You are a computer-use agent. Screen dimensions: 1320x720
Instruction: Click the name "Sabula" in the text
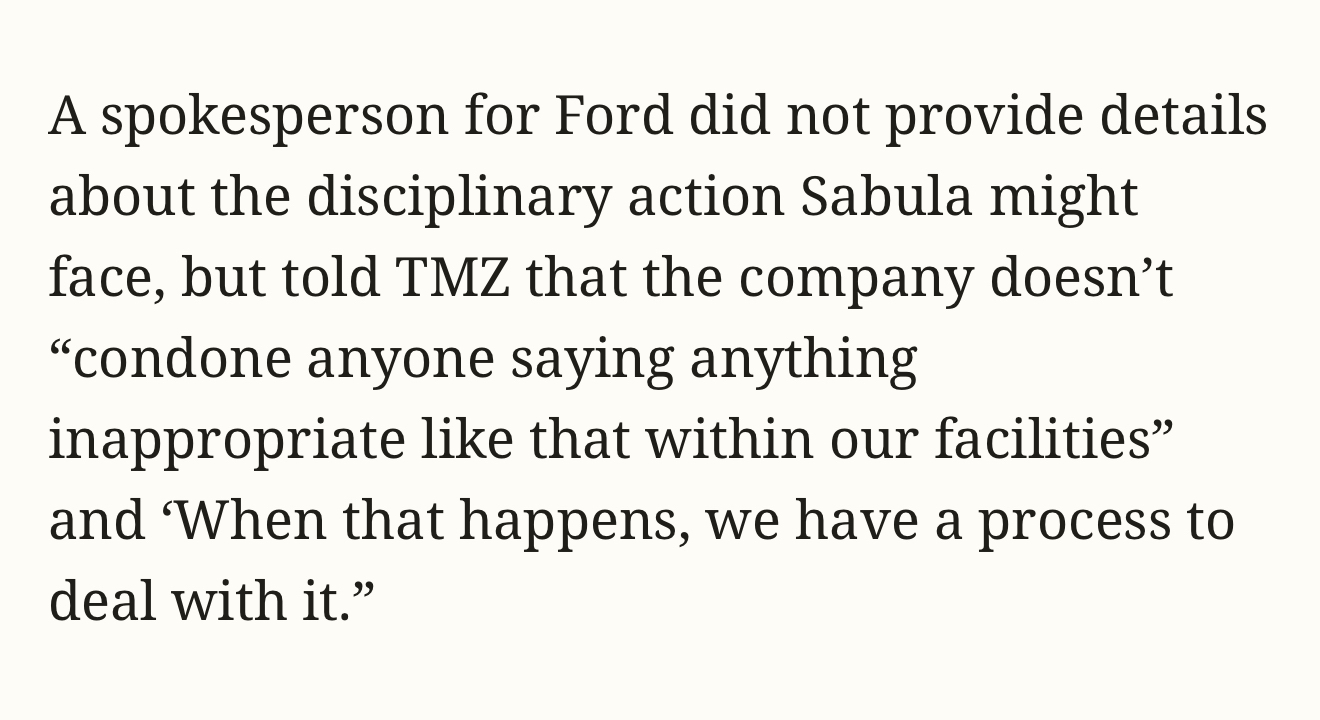pos(886,197)
